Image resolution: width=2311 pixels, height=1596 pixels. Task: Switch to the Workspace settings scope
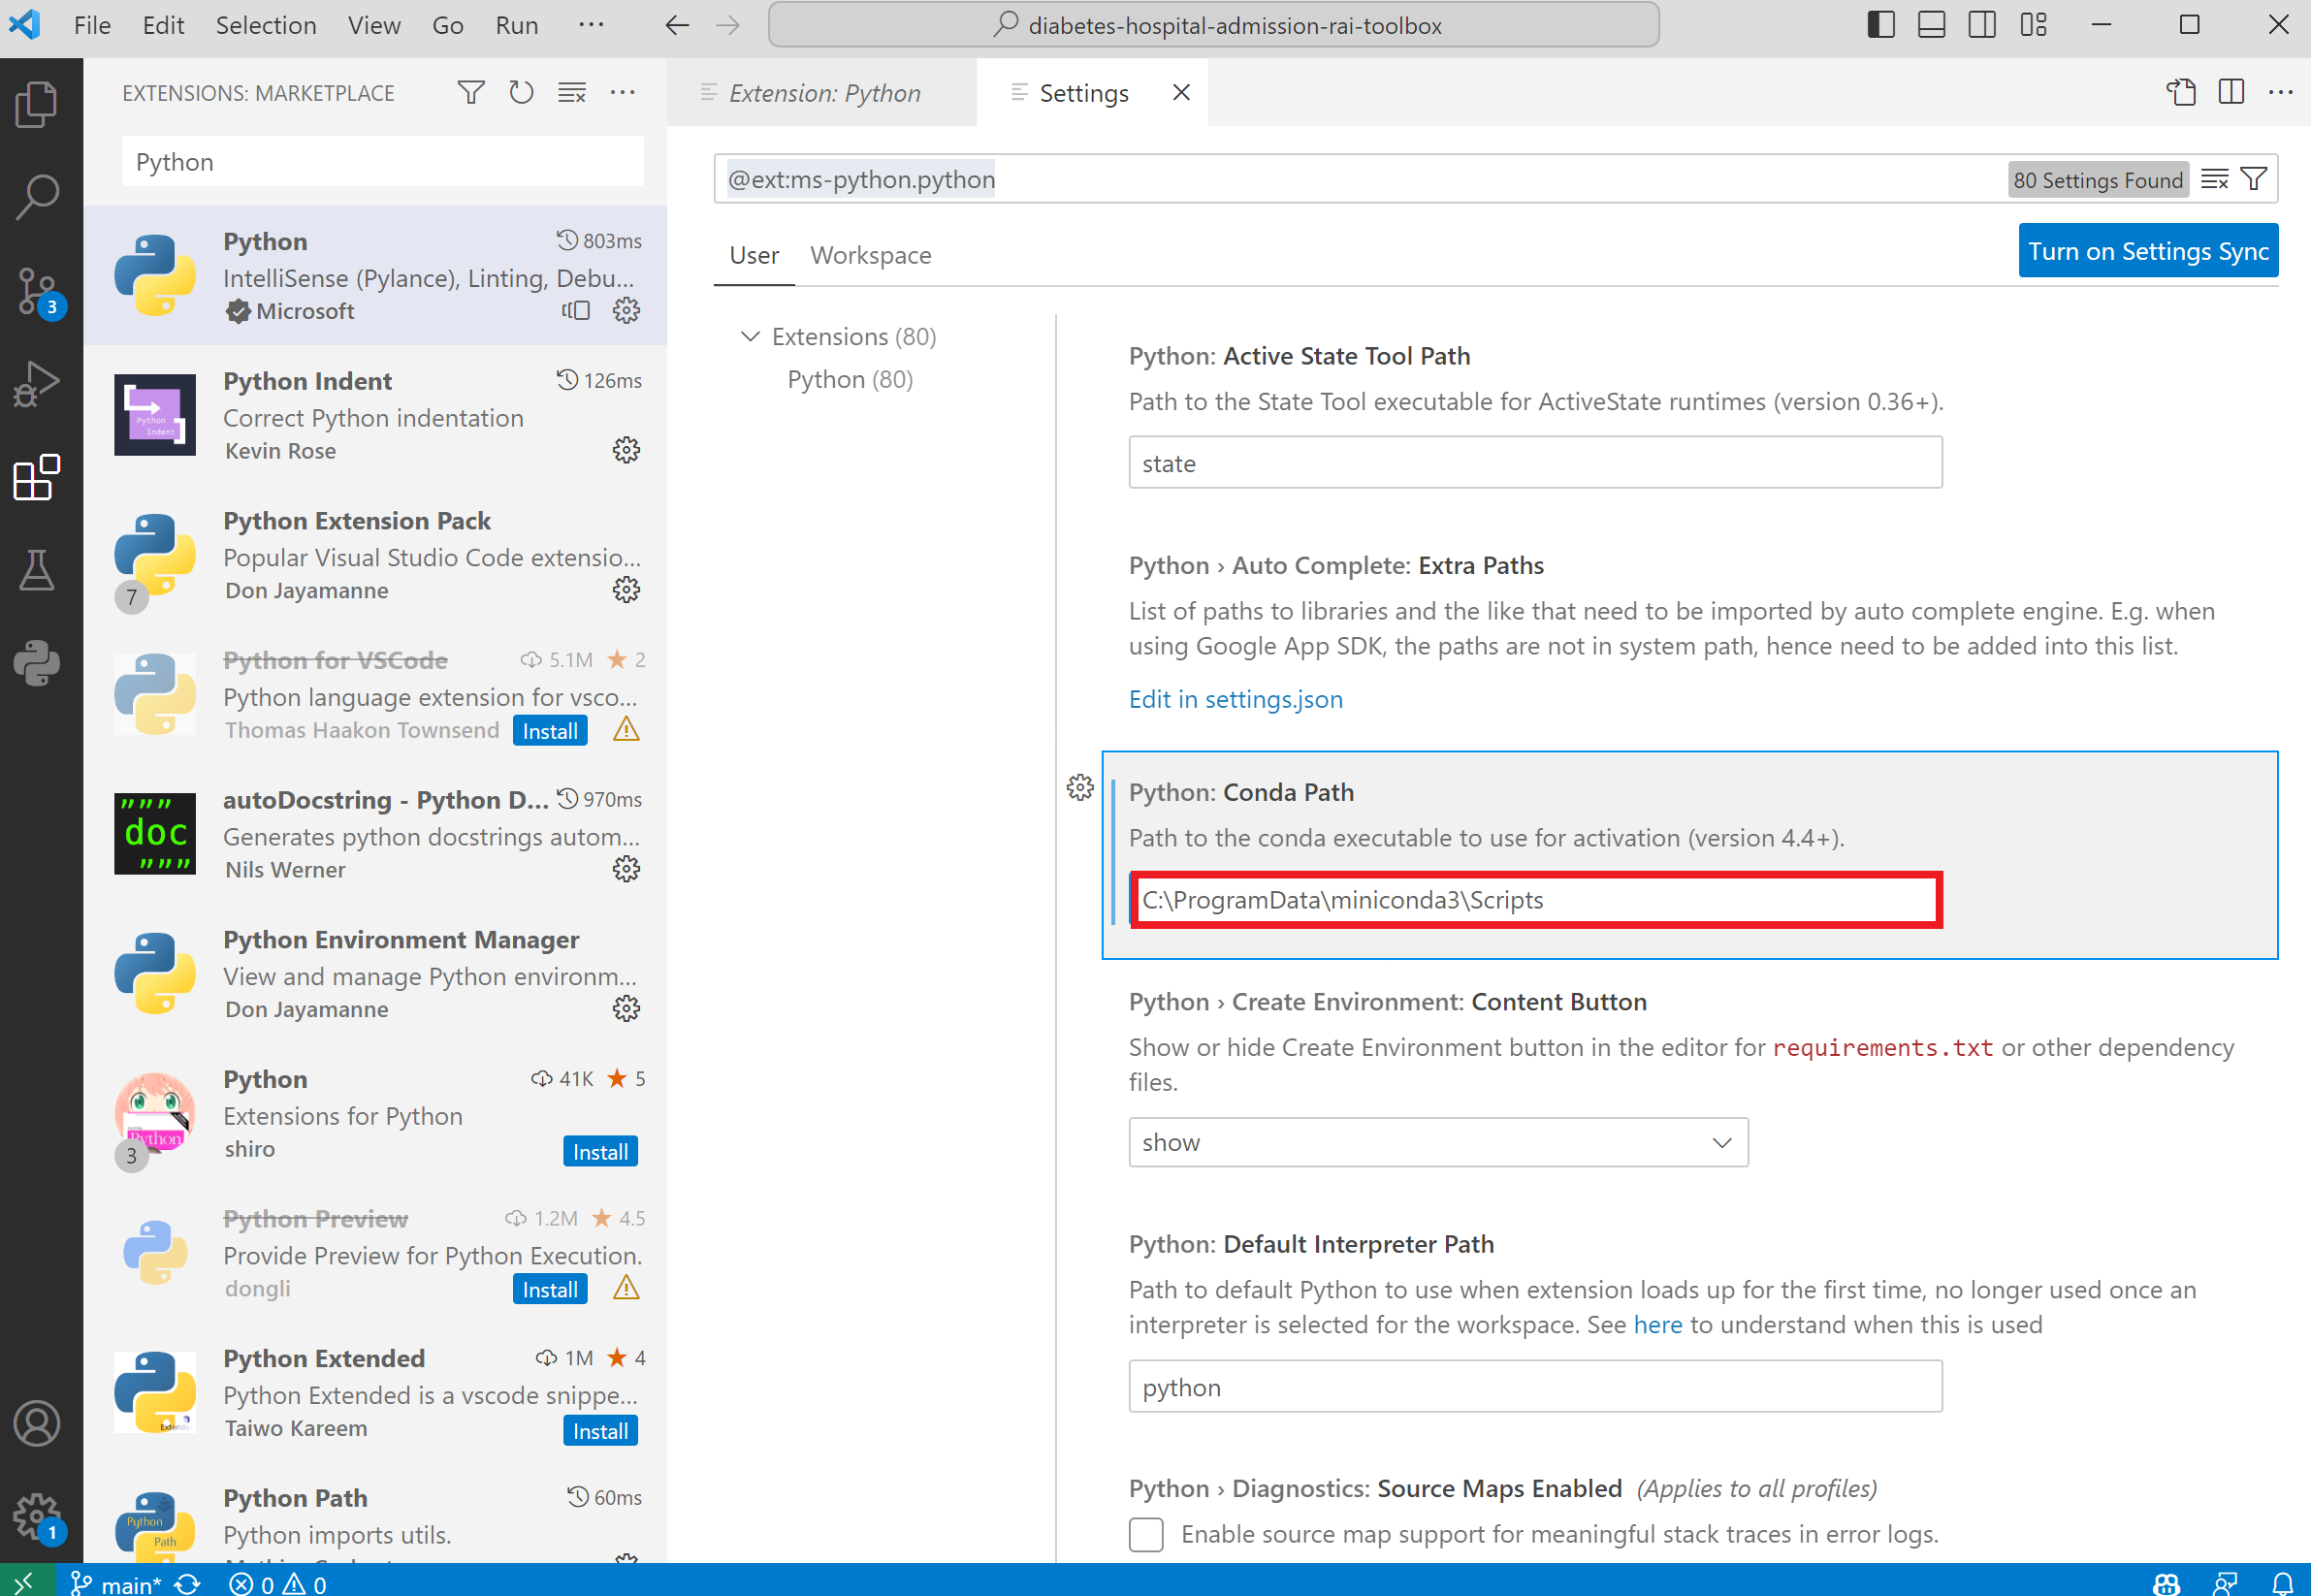pyautogui.click(x=870, y=256)
